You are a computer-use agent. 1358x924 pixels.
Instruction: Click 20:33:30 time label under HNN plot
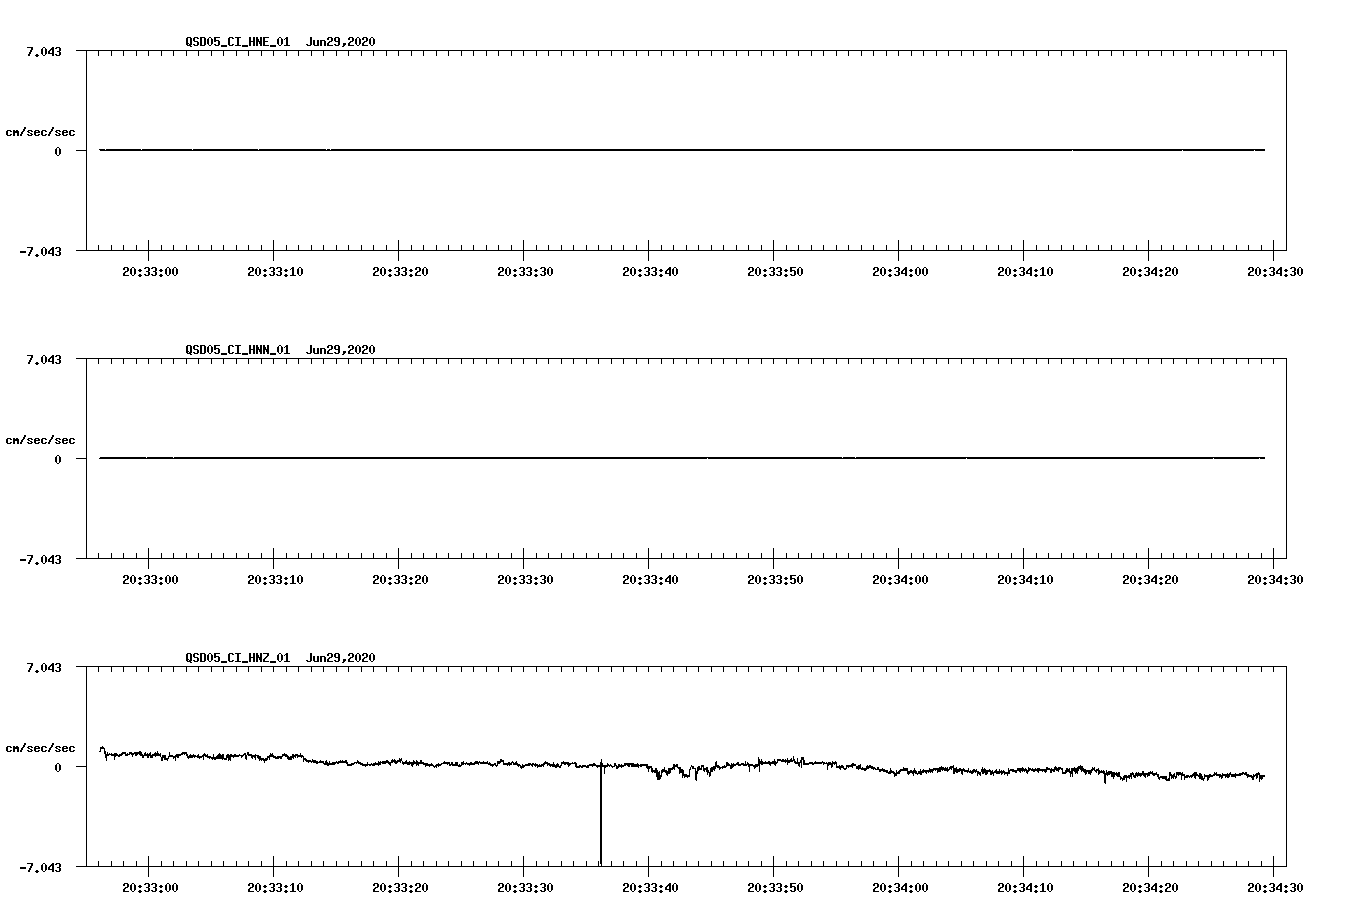[525, 579]
